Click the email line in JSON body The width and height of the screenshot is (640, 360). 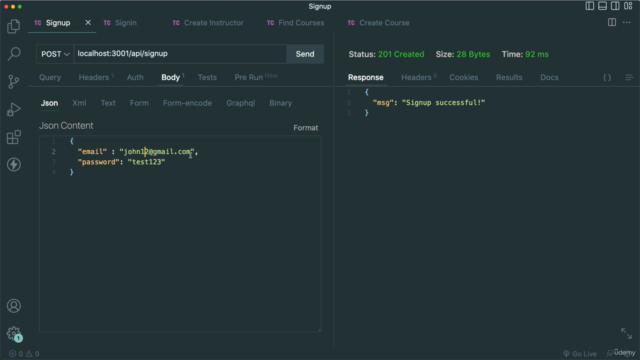point(138,152)
